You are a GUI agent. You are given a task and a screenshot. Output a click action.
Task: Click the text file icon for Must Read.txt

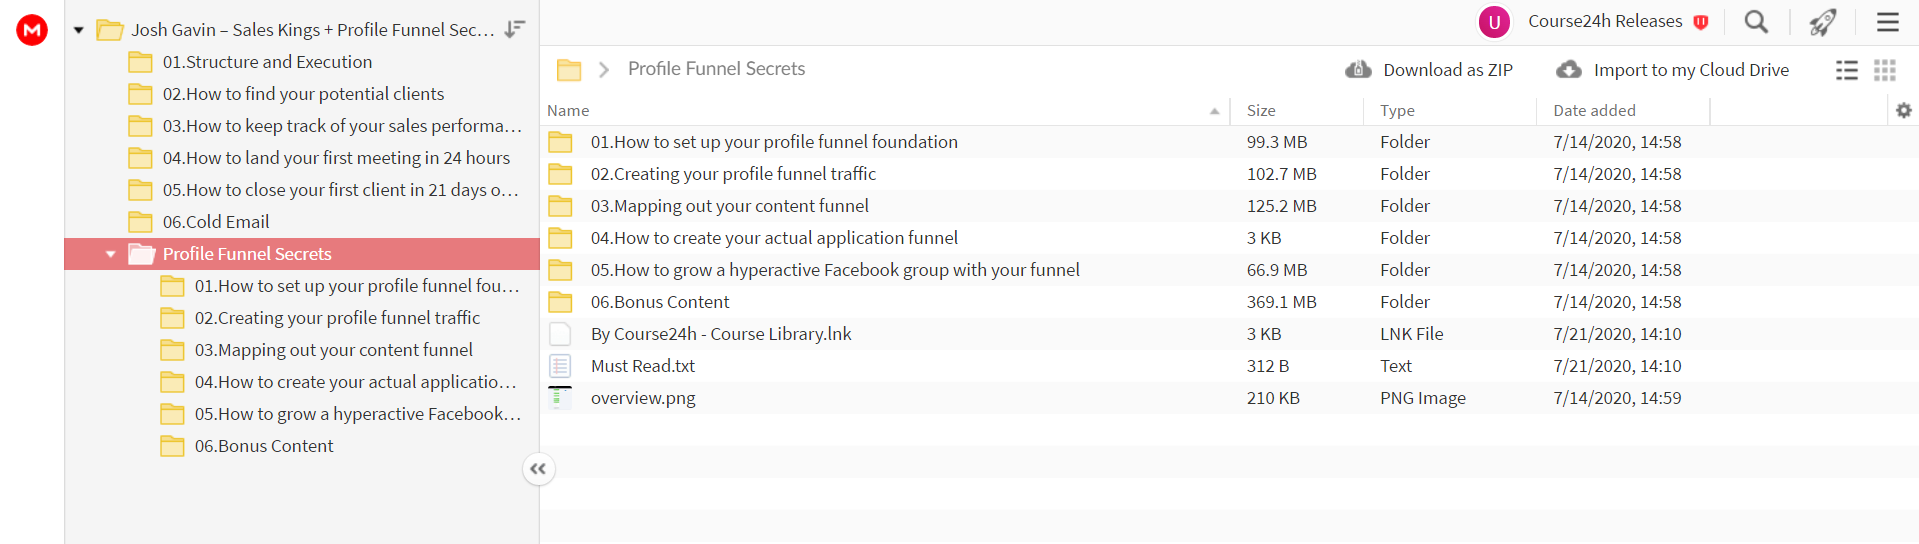(x=560, y=366)
